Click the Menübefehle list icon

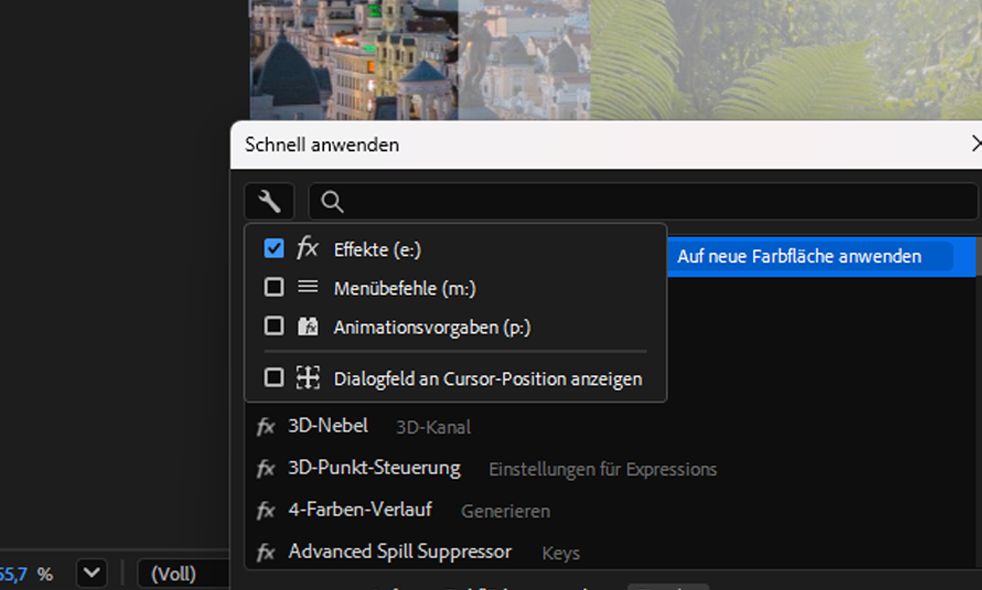pyautogui.click(x=307, y=288)
